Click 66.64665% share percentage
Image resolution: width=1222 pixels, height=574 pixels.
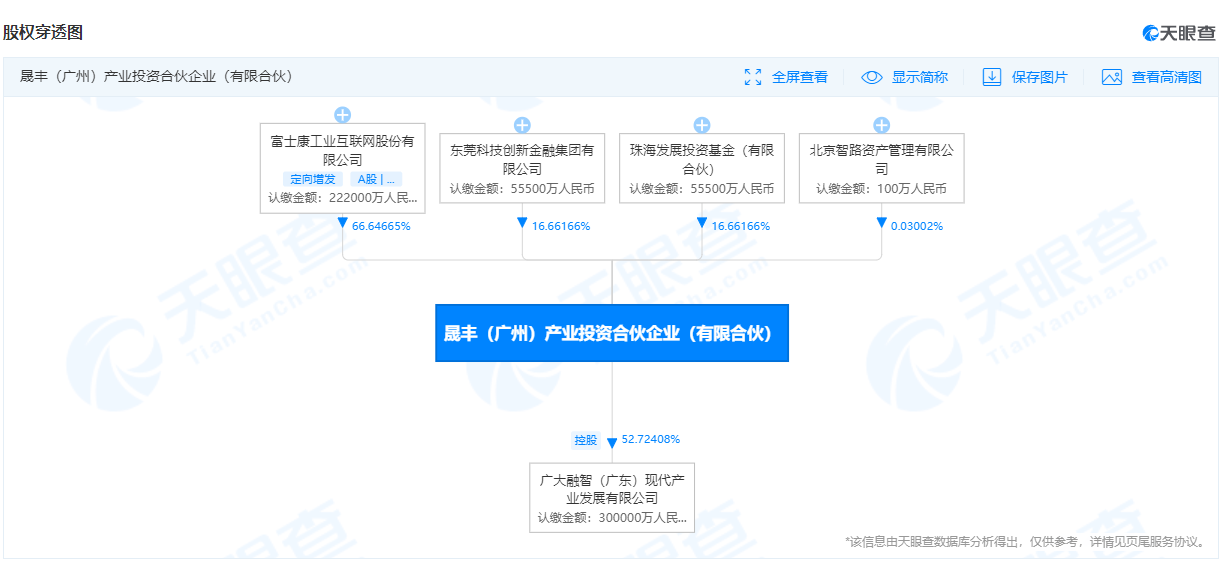click(x=381, y=226)
